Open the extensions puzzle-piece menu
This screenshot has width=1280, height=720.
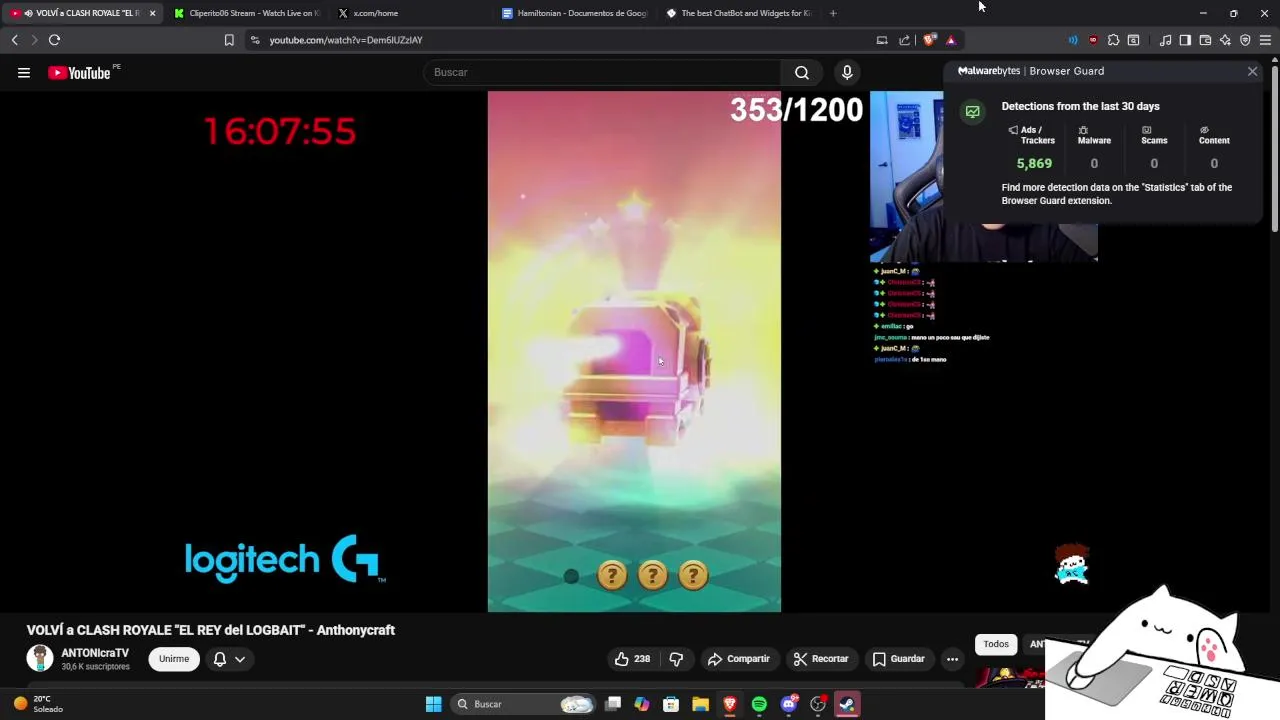point(1113,40)
